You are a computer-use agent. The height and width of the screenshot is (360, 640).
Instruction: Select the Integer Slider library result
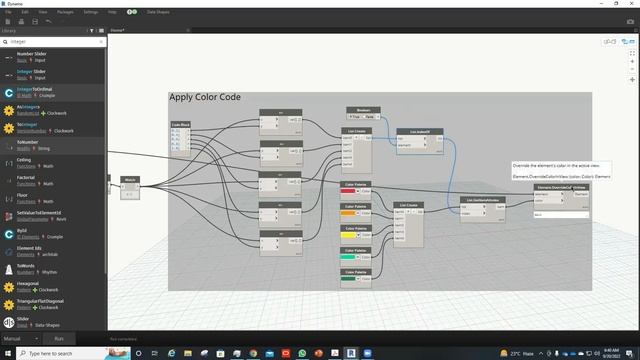(x=53, y=75)
